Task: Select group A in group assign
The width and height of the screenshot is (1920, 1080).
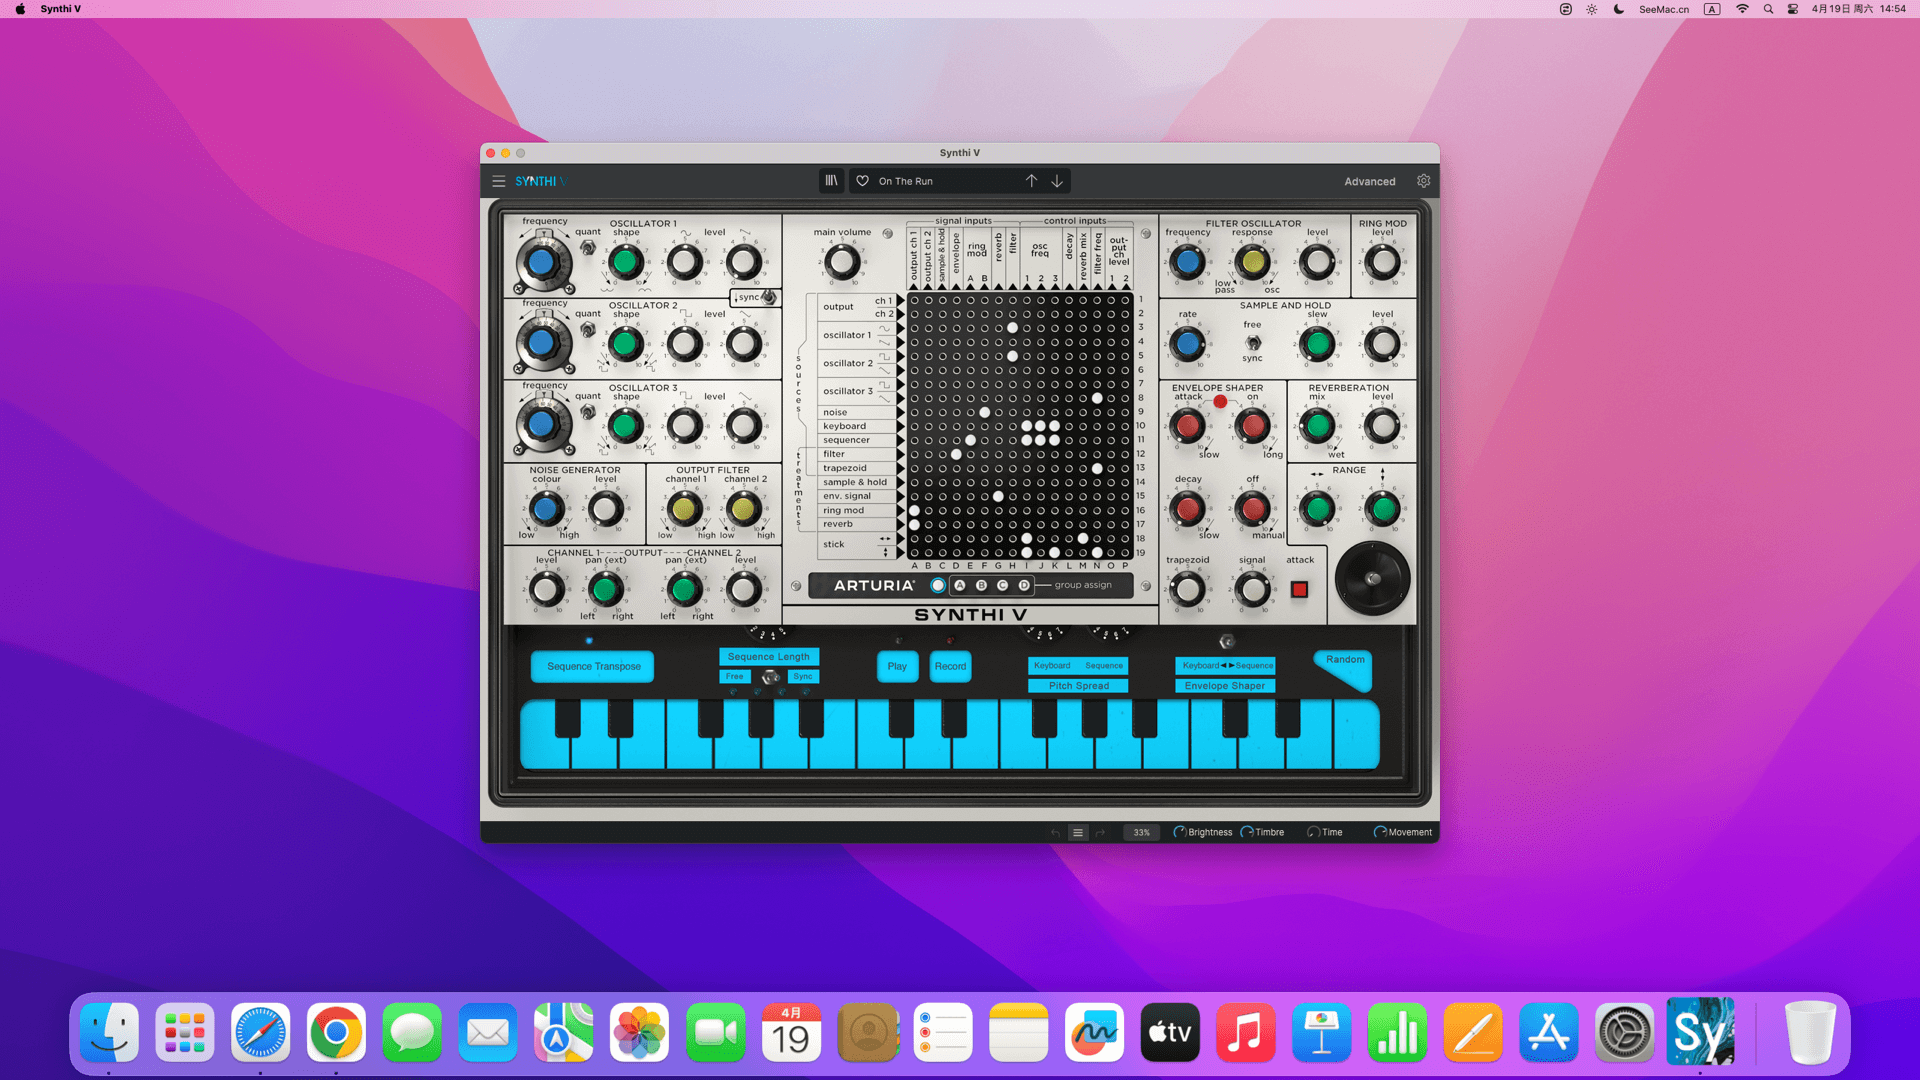Action: coord(960,585)
